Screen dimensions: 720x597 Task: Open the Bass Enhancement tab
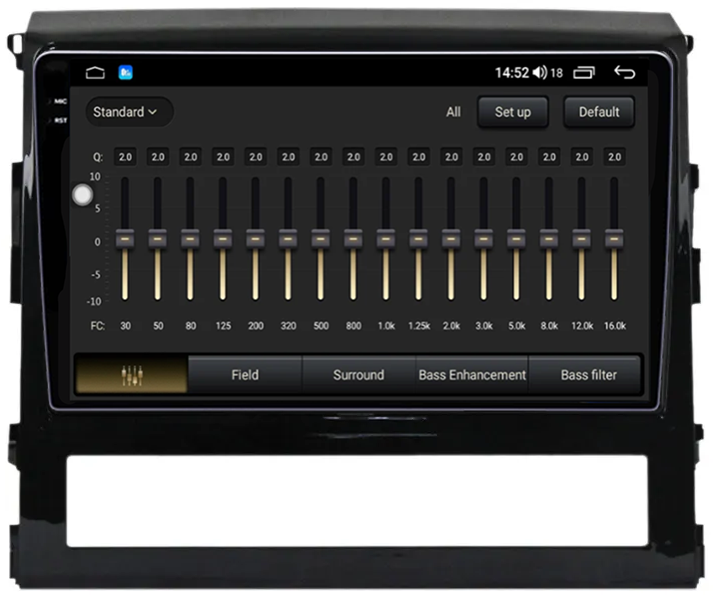click(472, 375)
